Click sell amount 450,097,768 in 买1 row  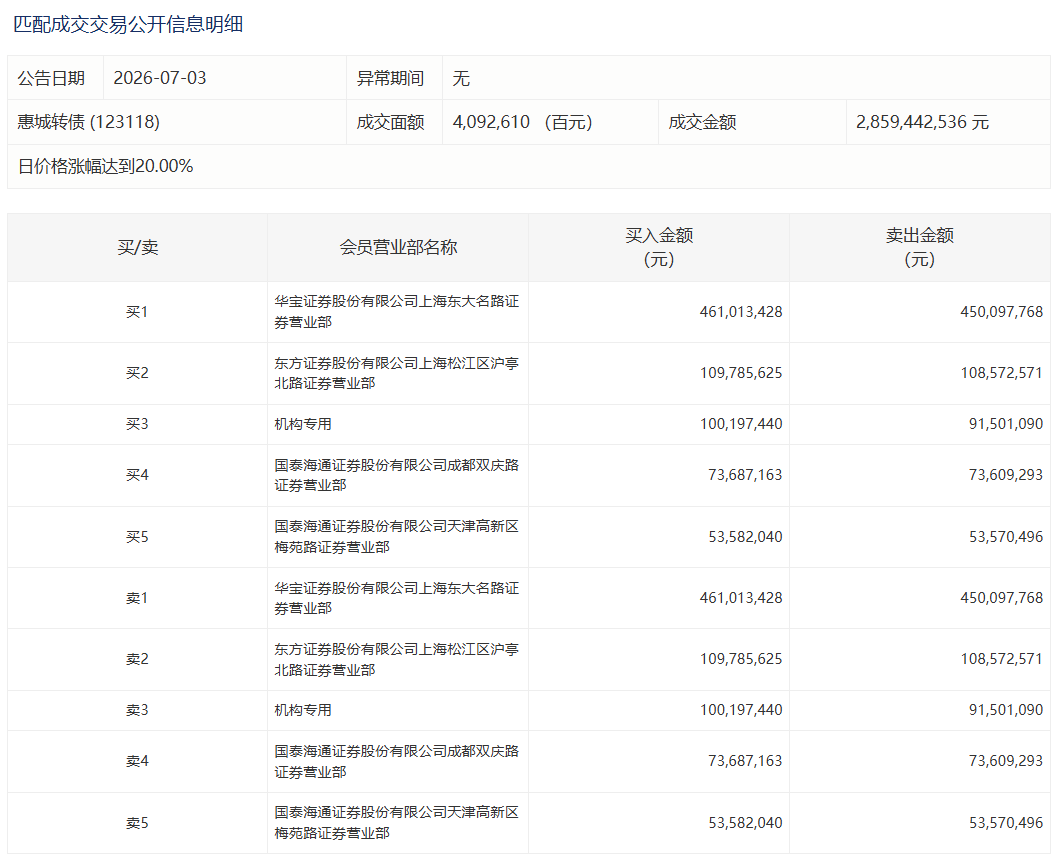click(x=1001, y=312)
